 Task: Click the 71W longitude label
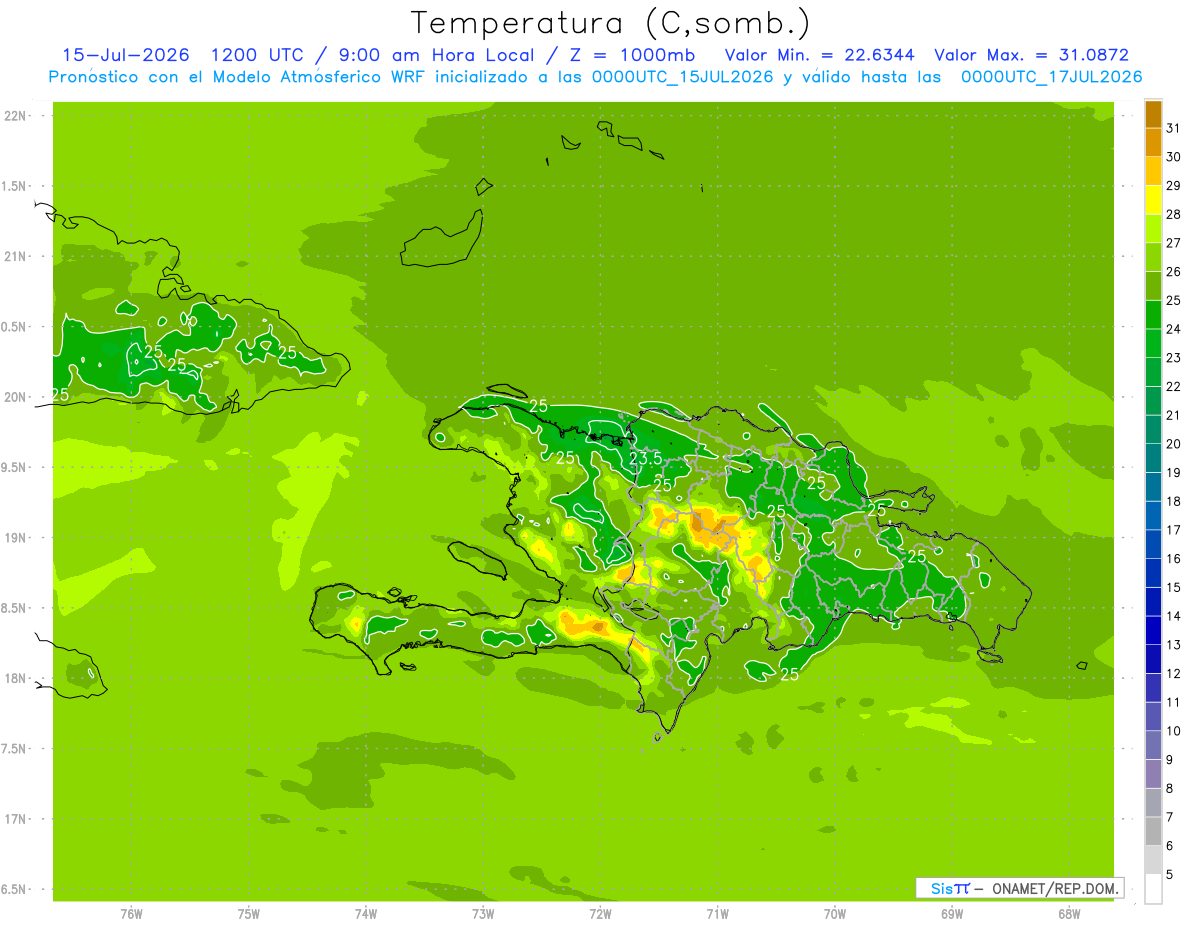717,913
